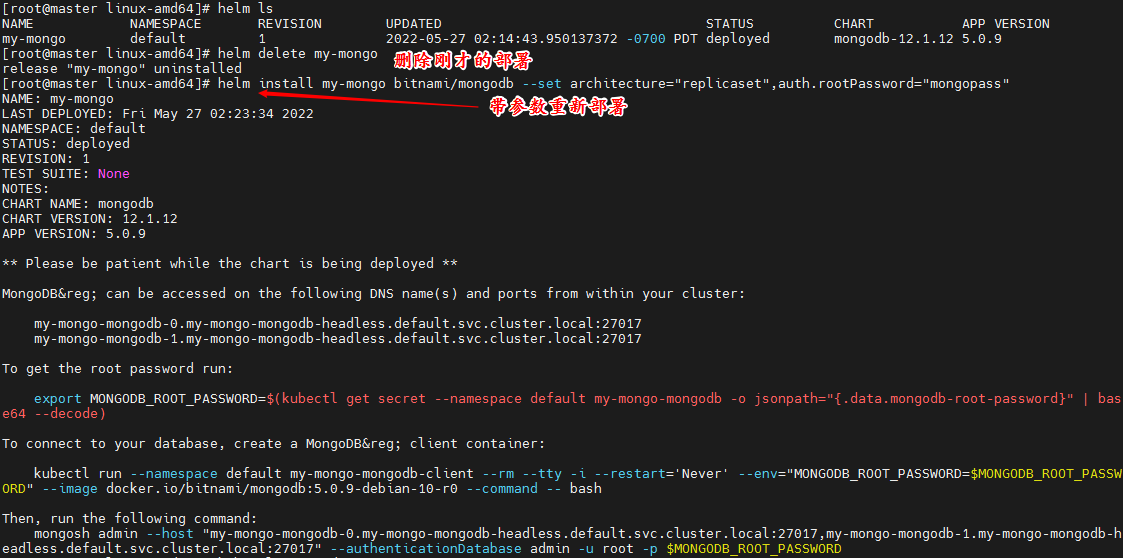This screenshot has height=558, width=1123.
Task: Click the REVISION column header
Action: [289, 24]
